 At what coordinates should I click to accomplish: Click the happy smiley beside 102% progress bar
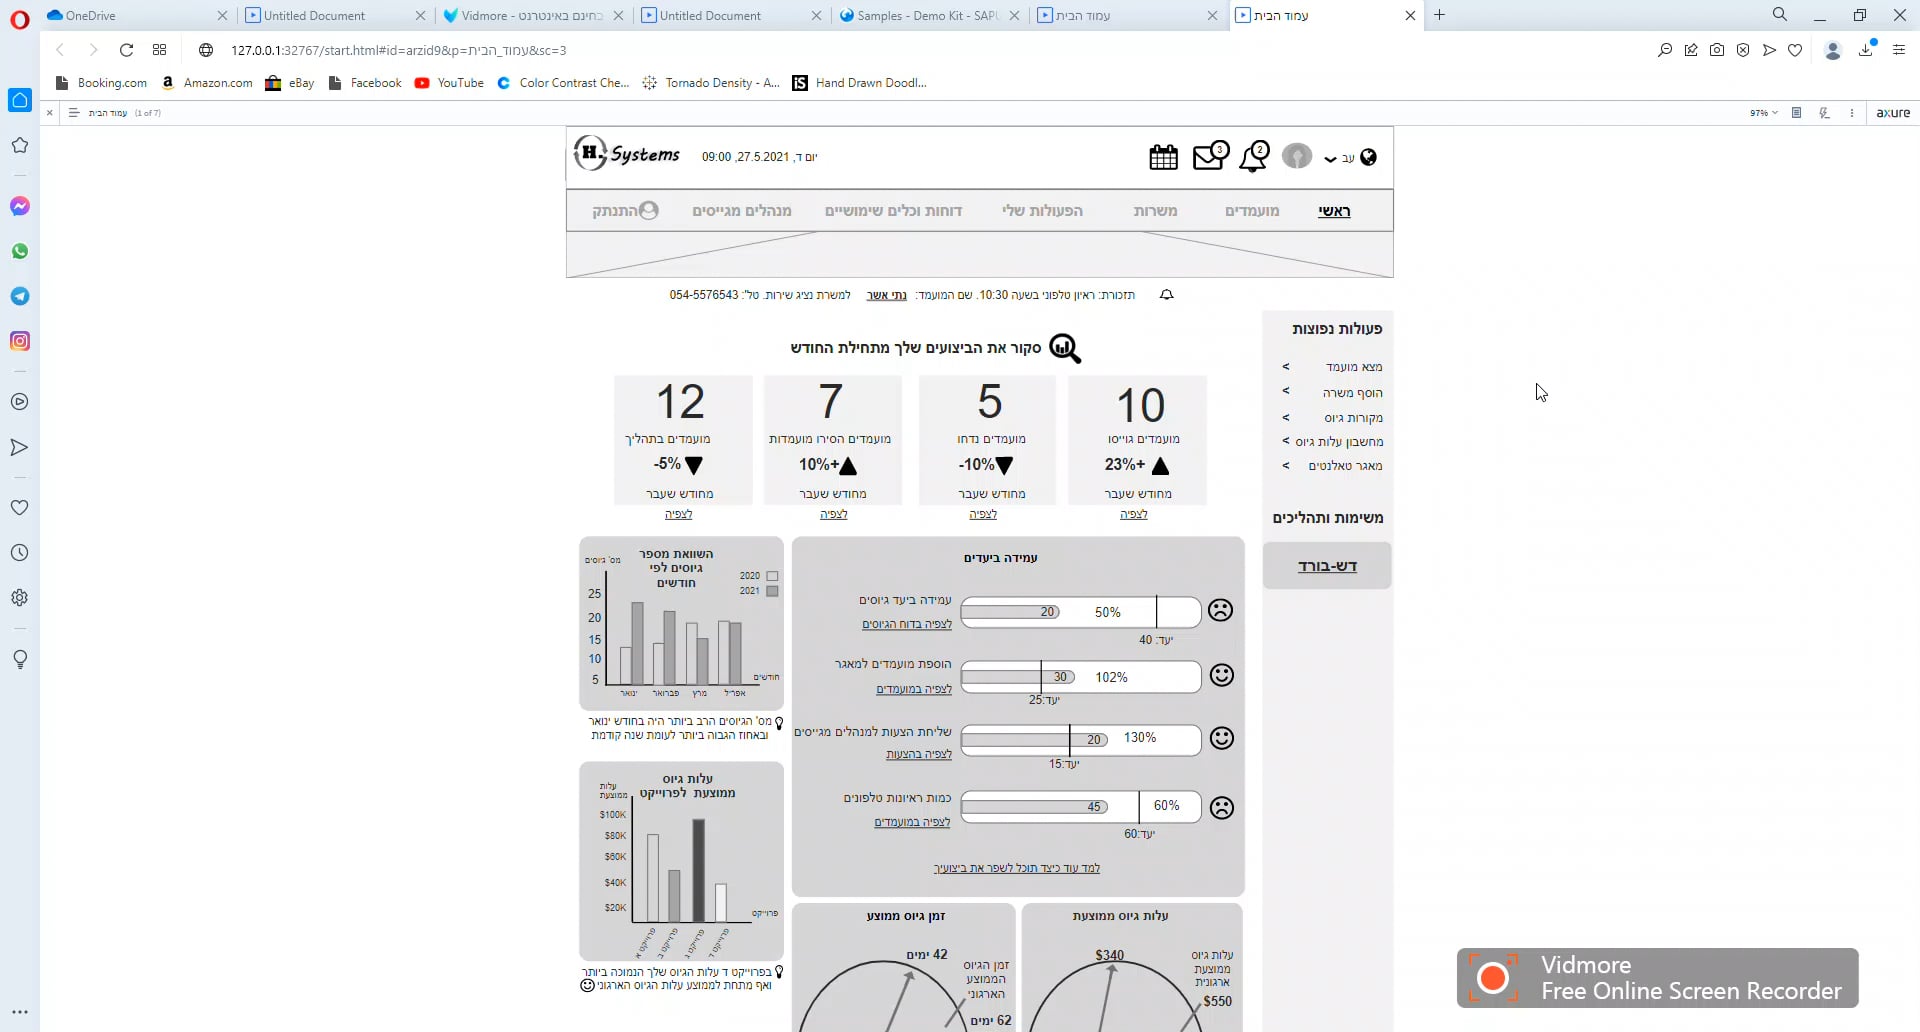(x=1221, y=675)
